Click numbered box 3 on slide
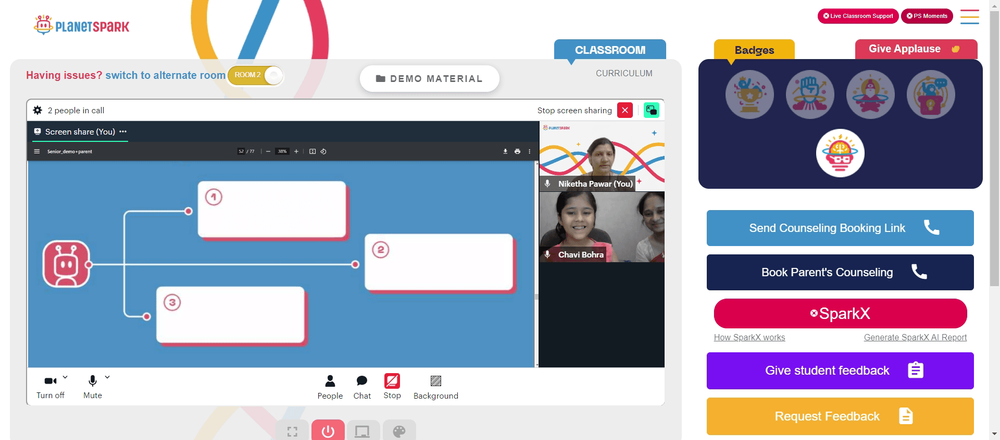 click(230, 315)
